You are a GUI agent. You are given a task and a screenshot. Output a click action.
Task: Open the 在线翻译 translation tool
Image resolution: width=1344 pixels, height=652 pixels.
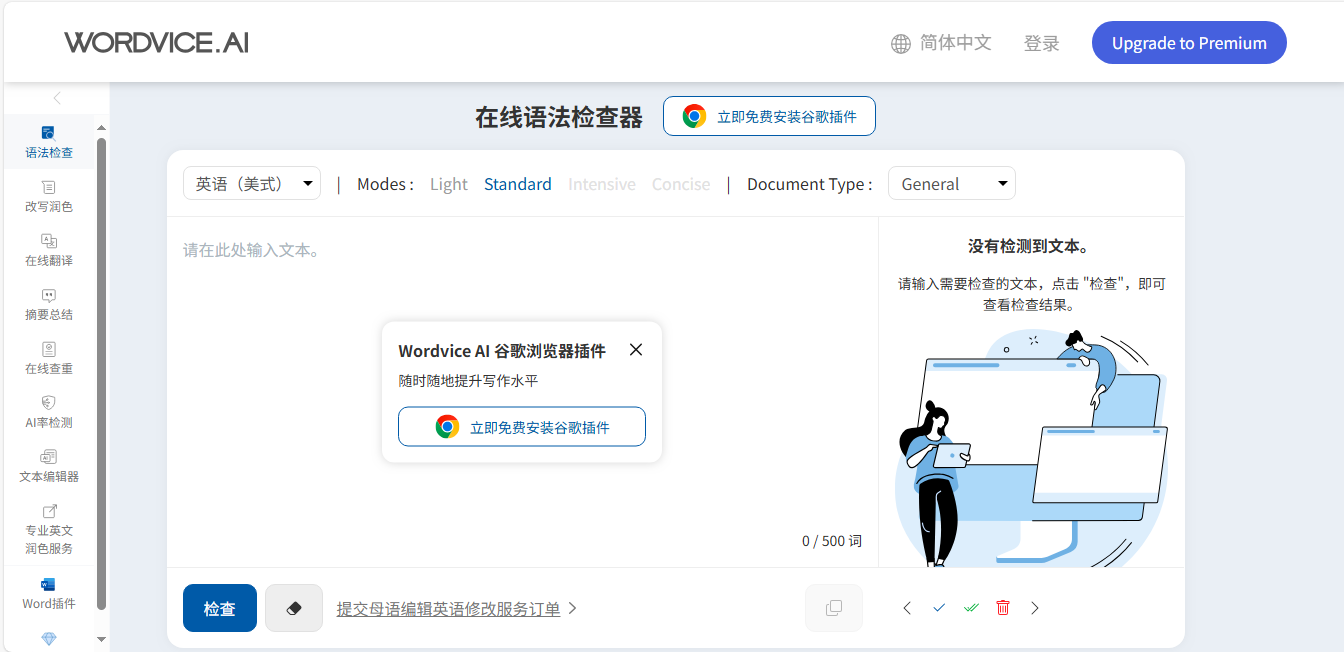49,250
